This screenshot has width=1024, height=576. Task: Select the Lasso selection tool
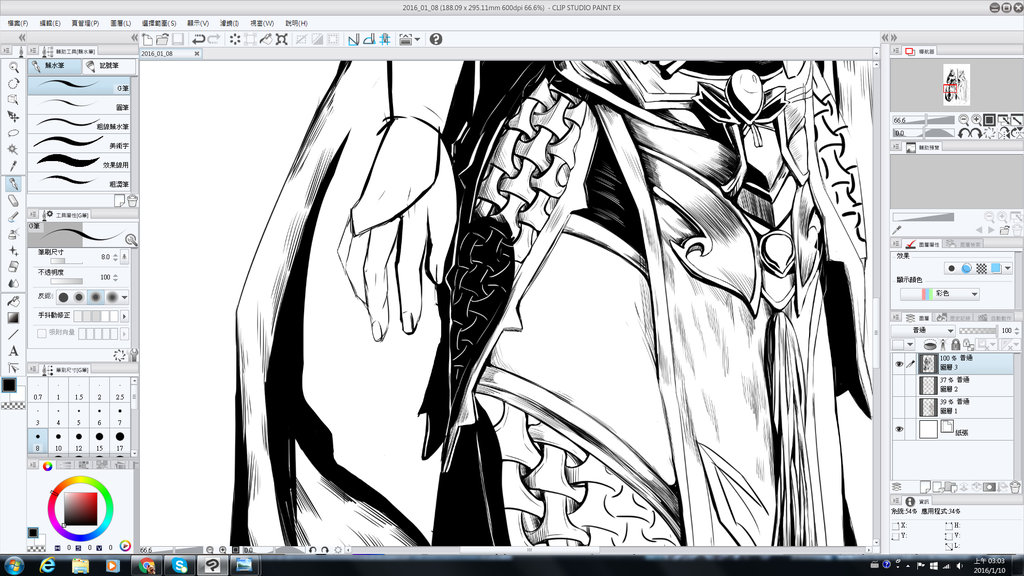pos(13,133)
